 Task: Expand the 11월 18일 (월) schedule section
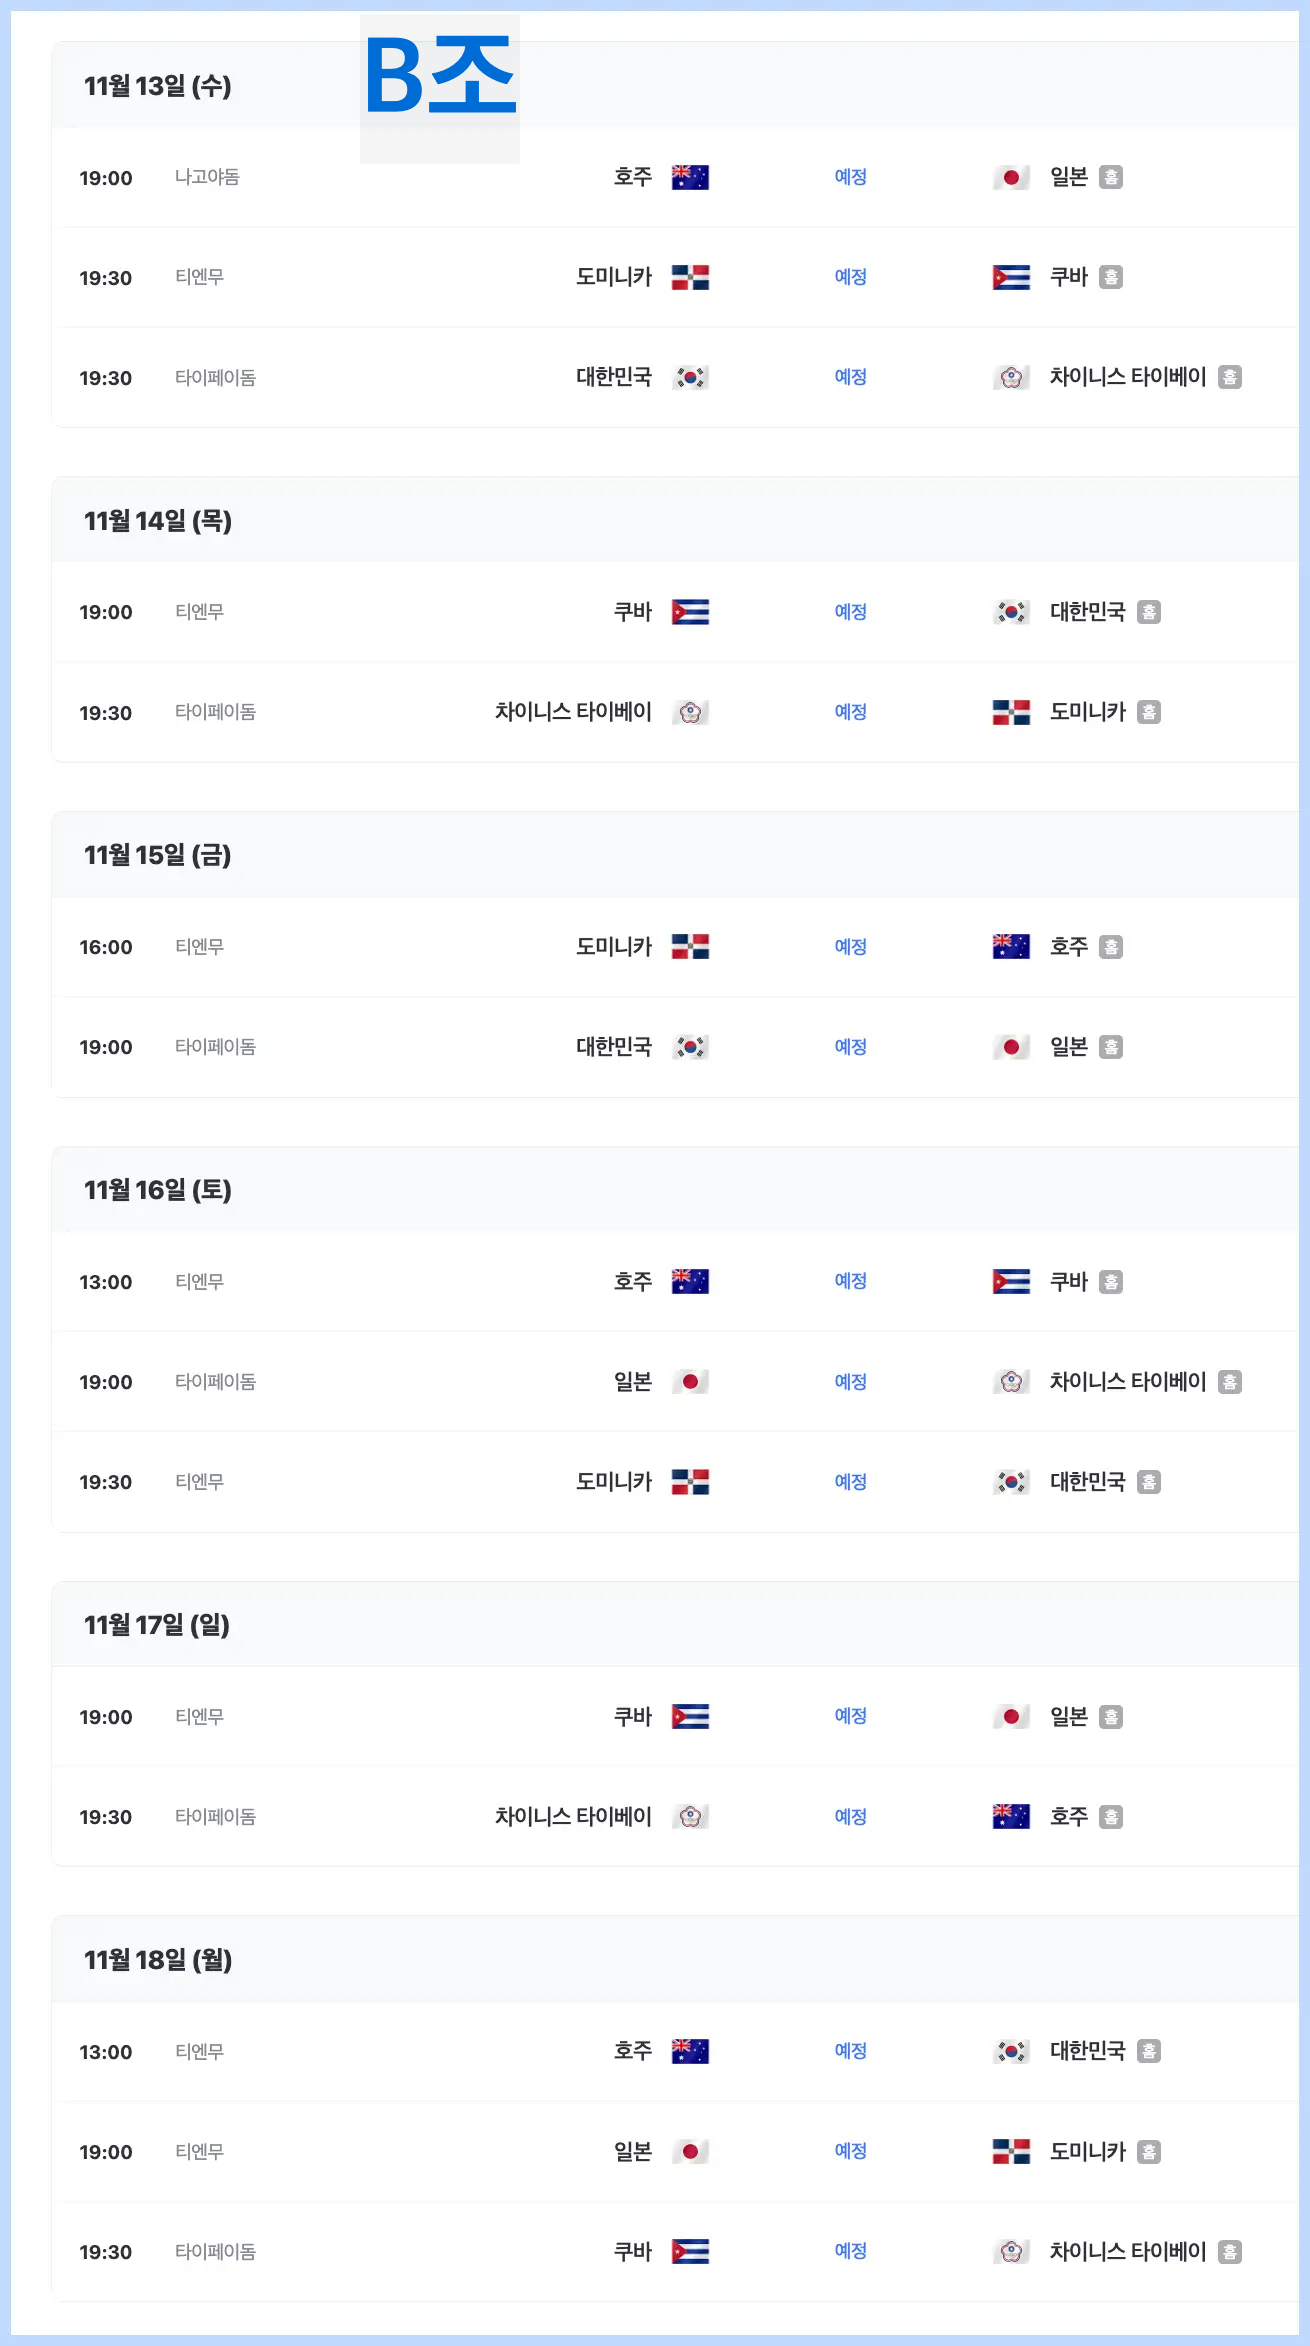[157, 1961]
